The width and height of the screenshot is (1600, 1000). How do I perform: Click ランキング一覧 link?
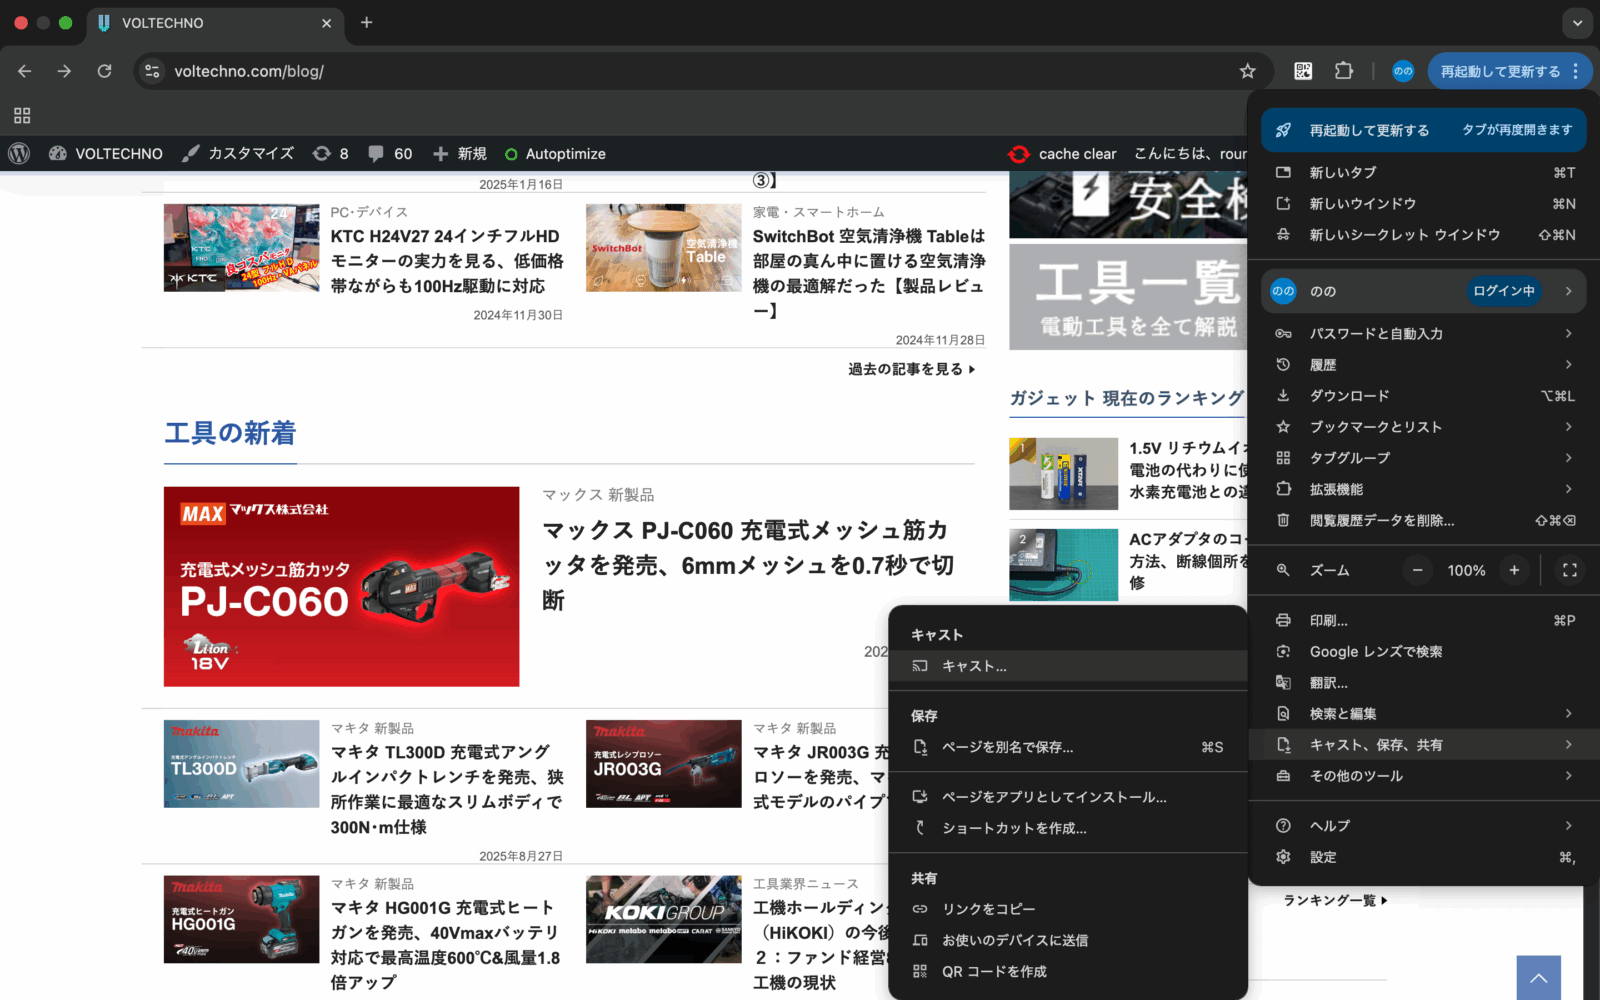(x=1336, y=900)
